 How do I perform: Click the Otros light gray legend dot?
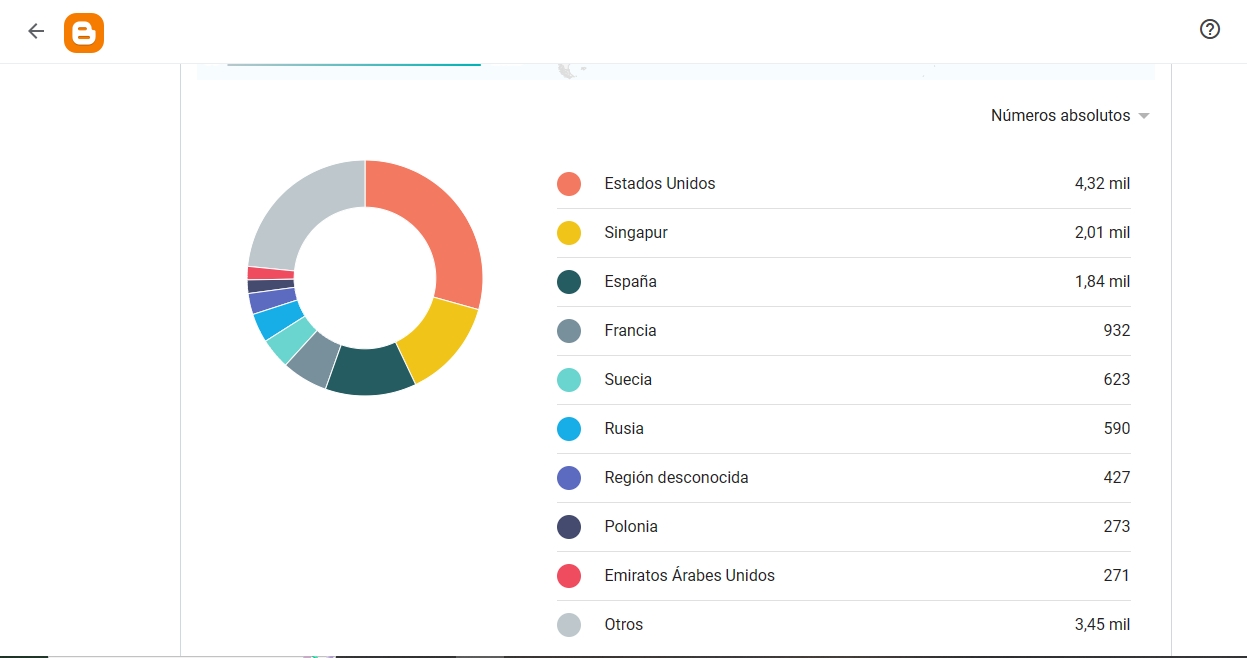[569, 625]
